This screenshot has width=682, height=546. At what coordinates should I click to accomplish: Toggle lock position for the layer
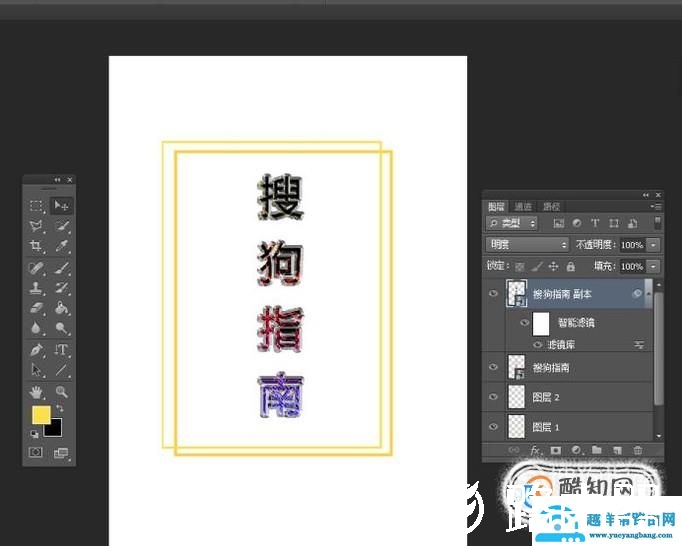coord(553,266)
